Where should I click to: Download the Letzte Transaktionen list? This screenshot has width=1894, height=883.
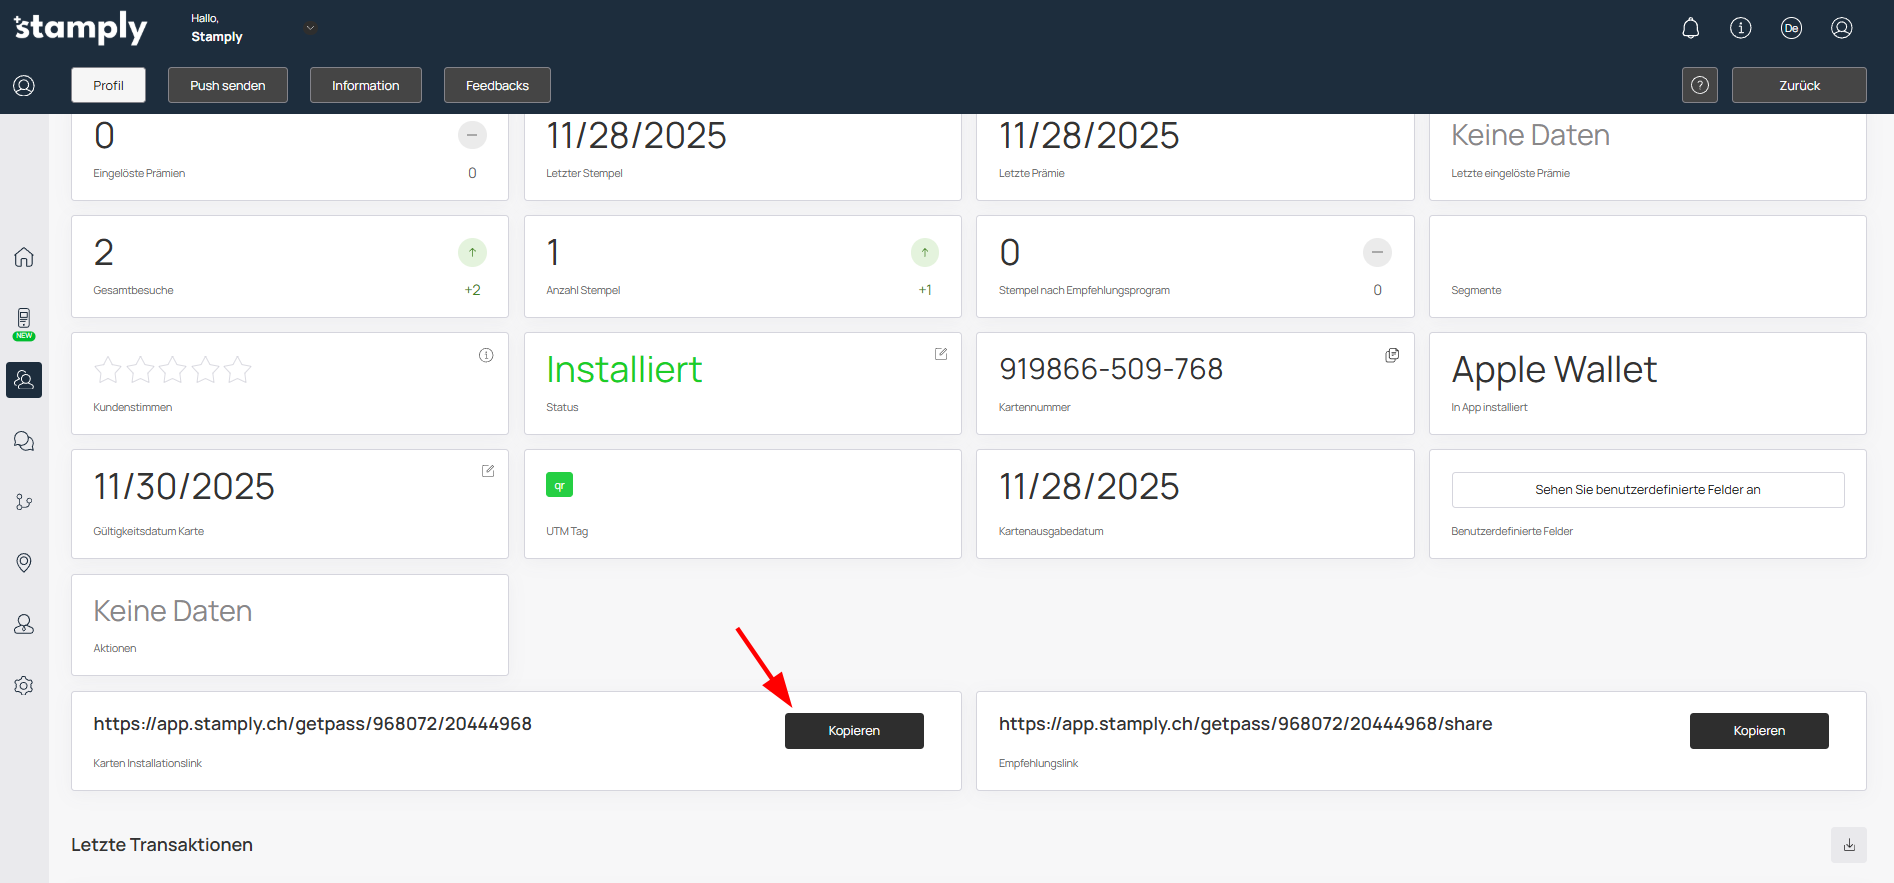tap(1848, 845)
